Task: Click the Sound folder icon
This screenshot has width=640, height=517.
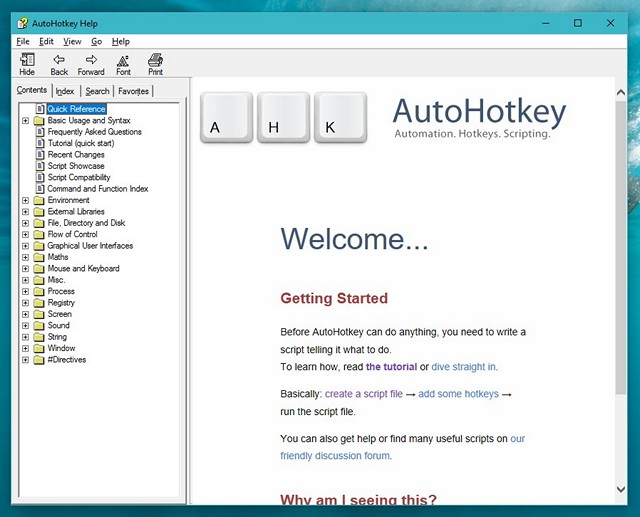Action: tap(39, 326)
